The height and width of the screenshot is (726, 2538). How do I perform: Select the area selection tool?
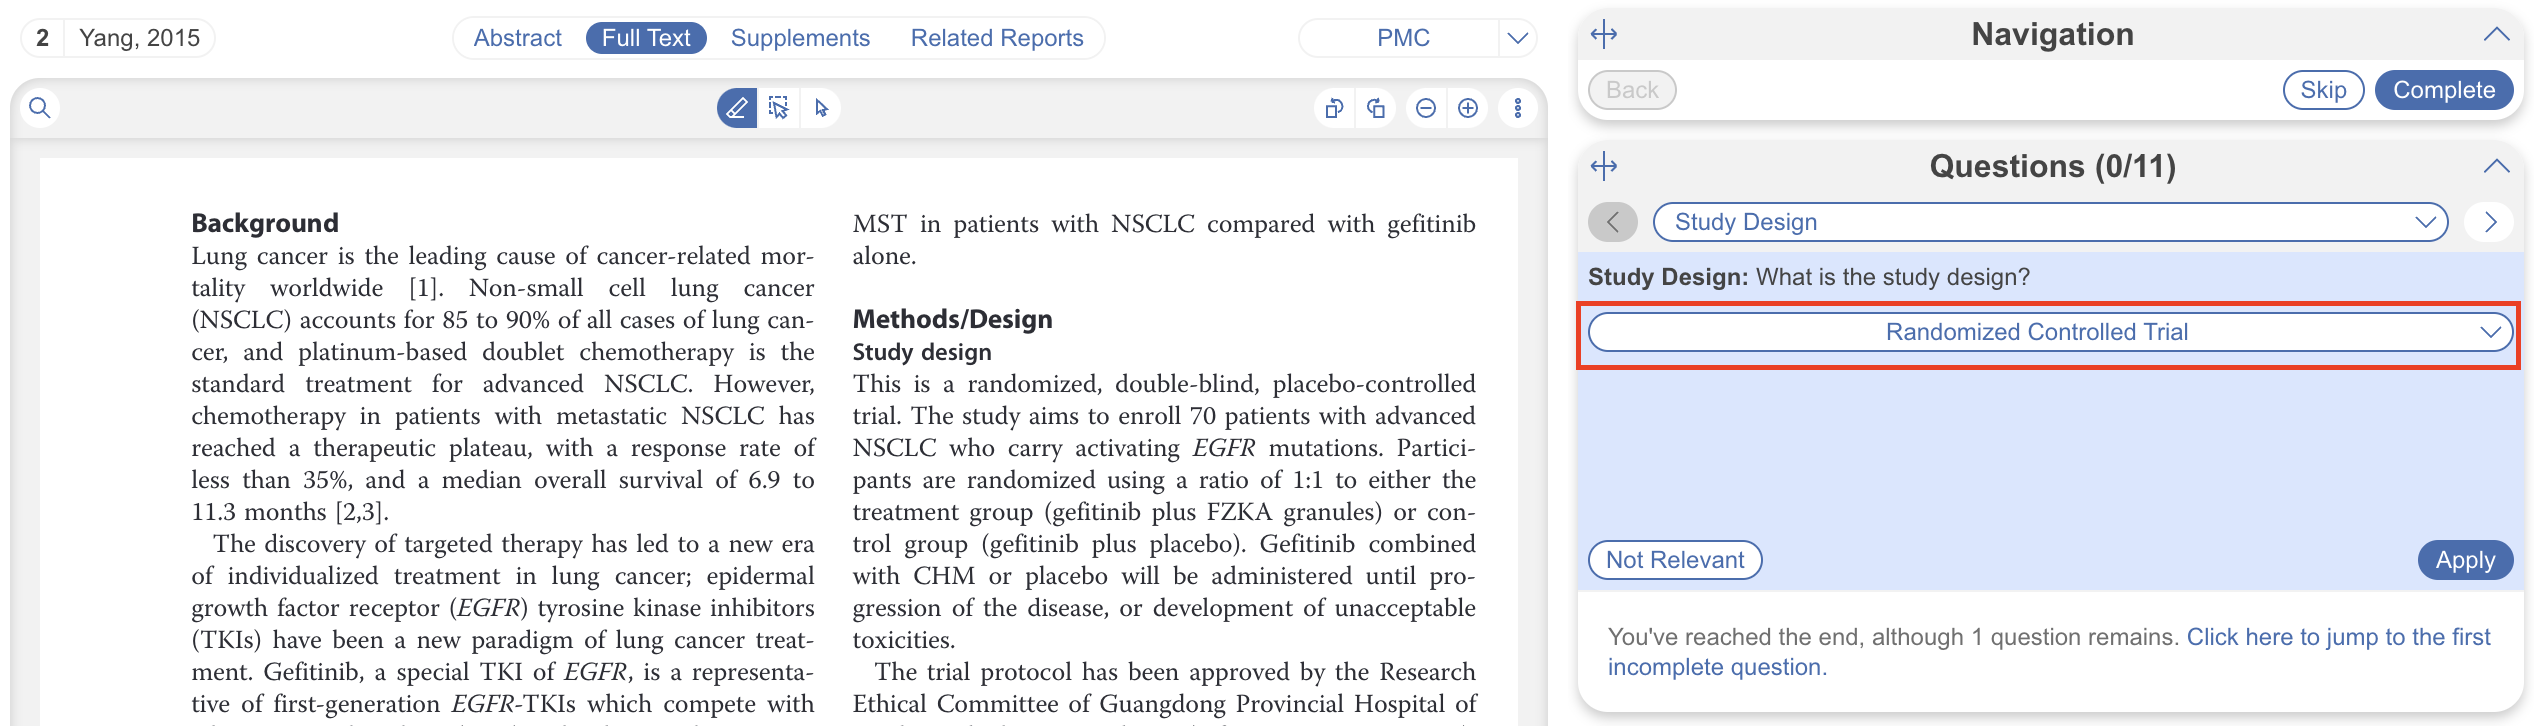tap(779, 108)
